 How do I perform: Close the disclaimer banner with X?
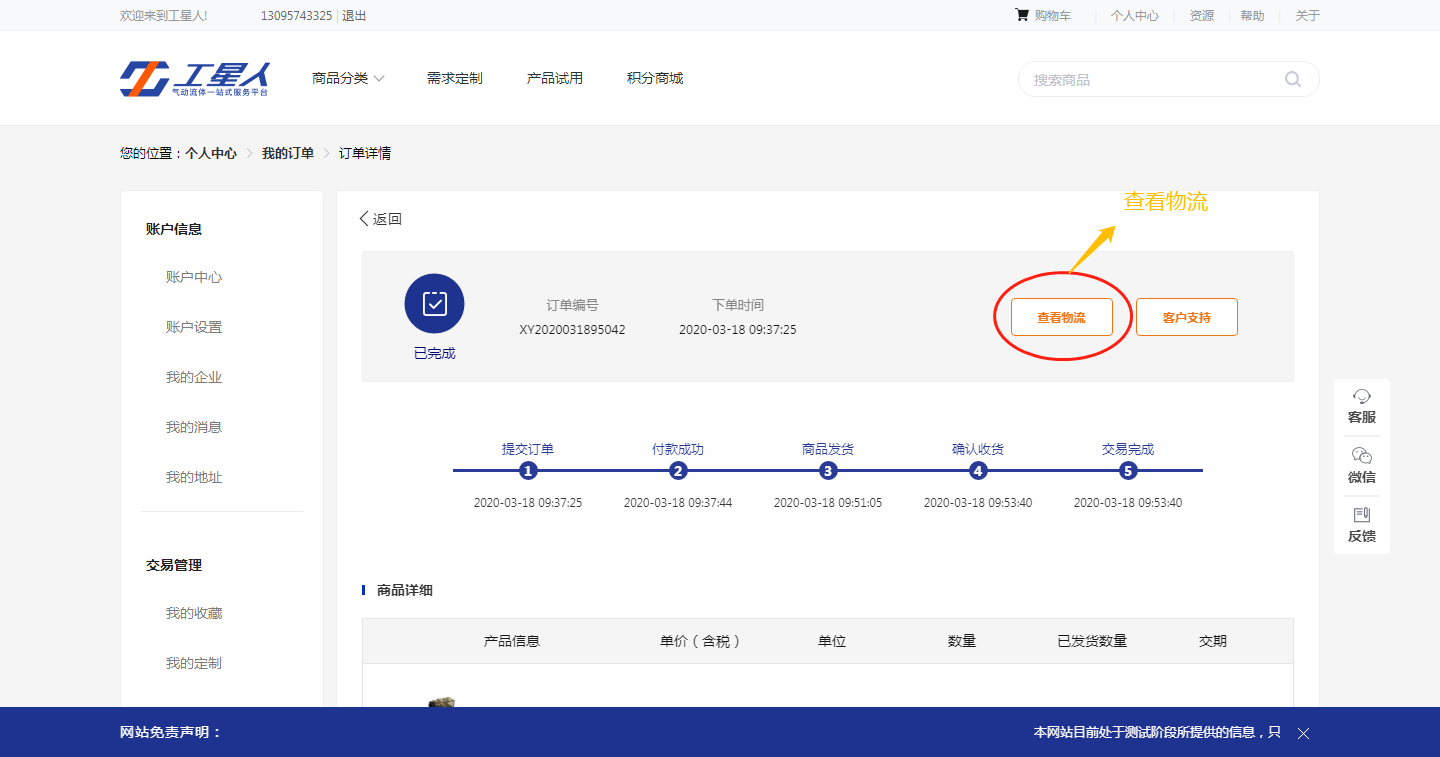tap(1303, 733)
